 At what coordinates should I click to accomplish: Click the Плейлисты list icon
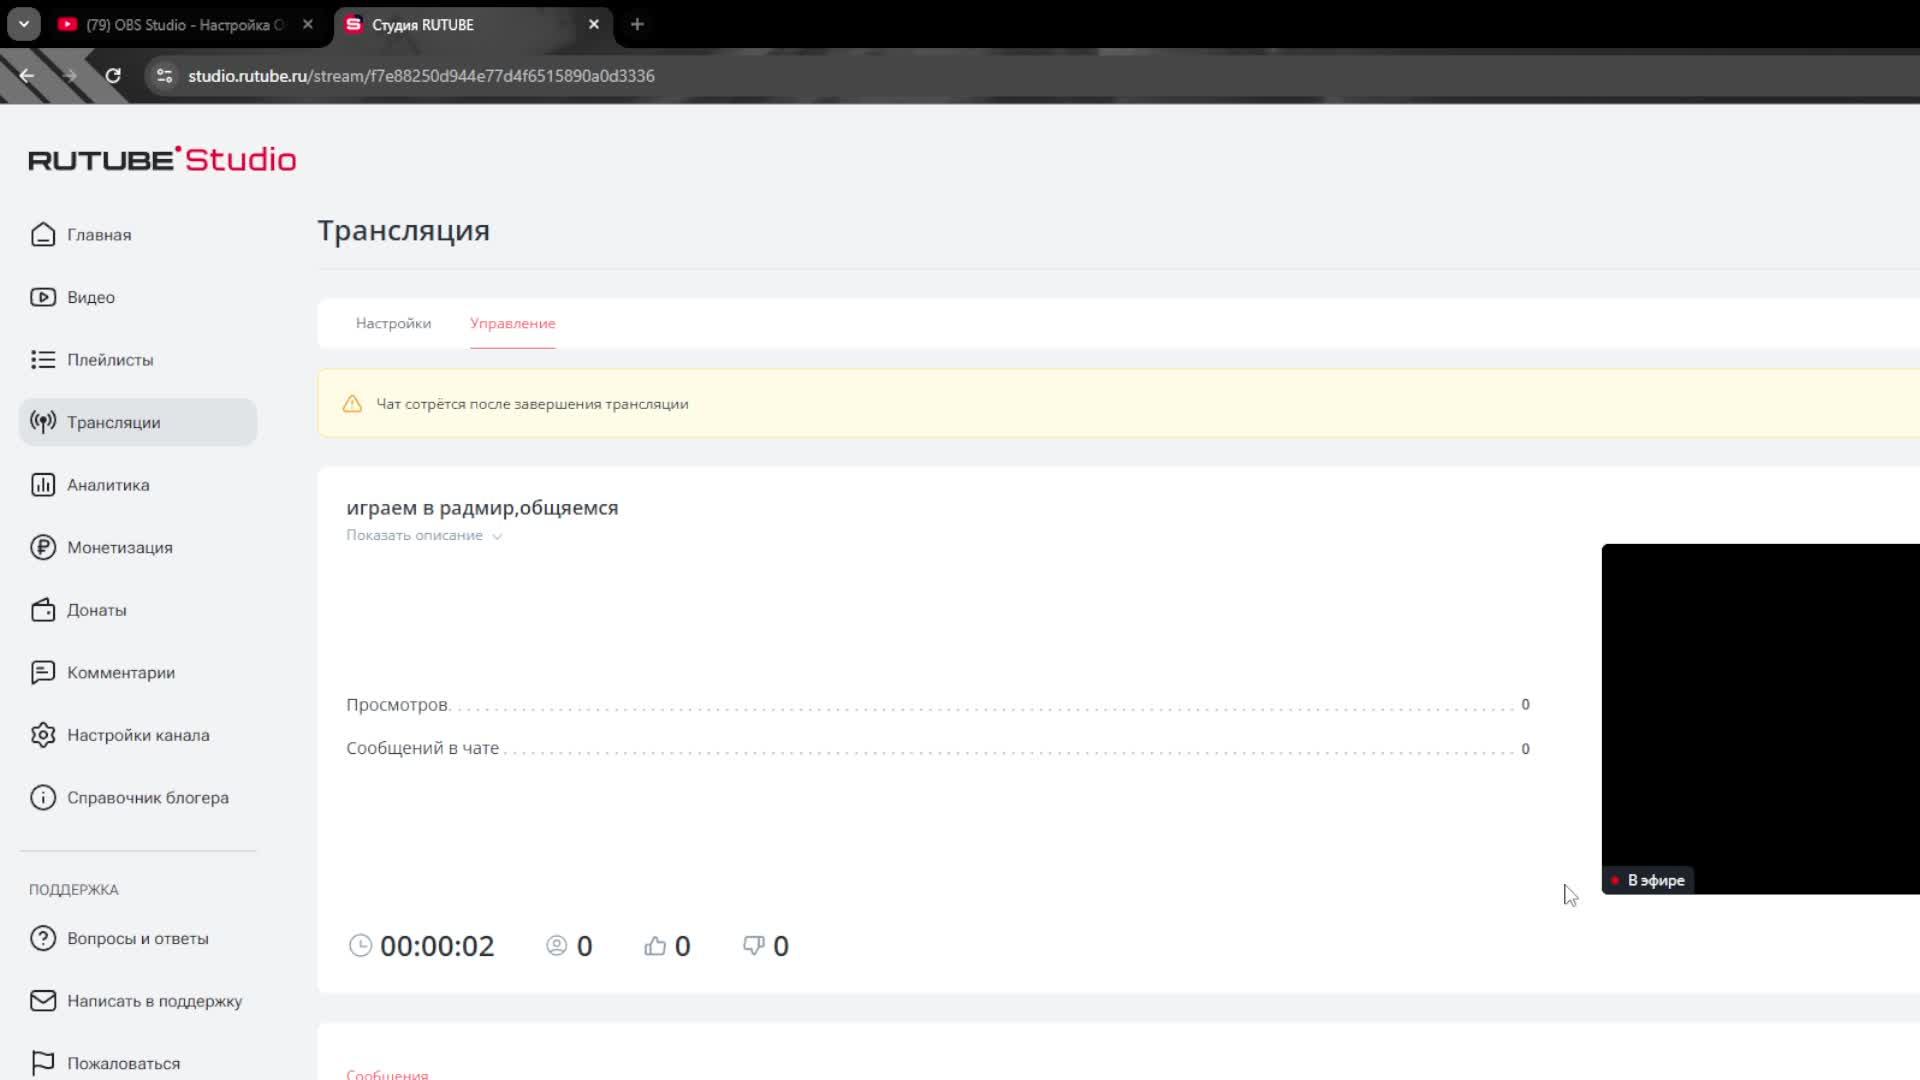click(x=42, y=359)
